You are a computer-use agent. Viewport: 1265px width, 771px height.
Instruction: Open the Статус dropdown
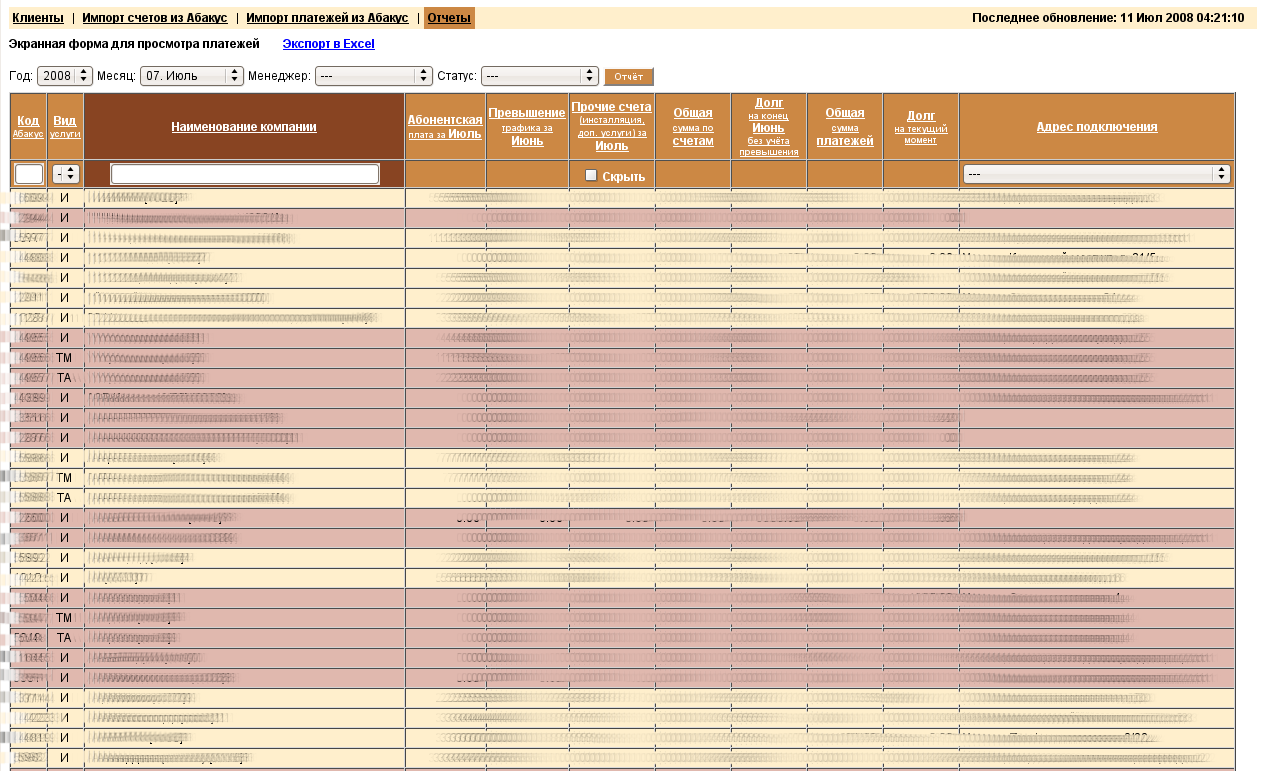point(540,76)
